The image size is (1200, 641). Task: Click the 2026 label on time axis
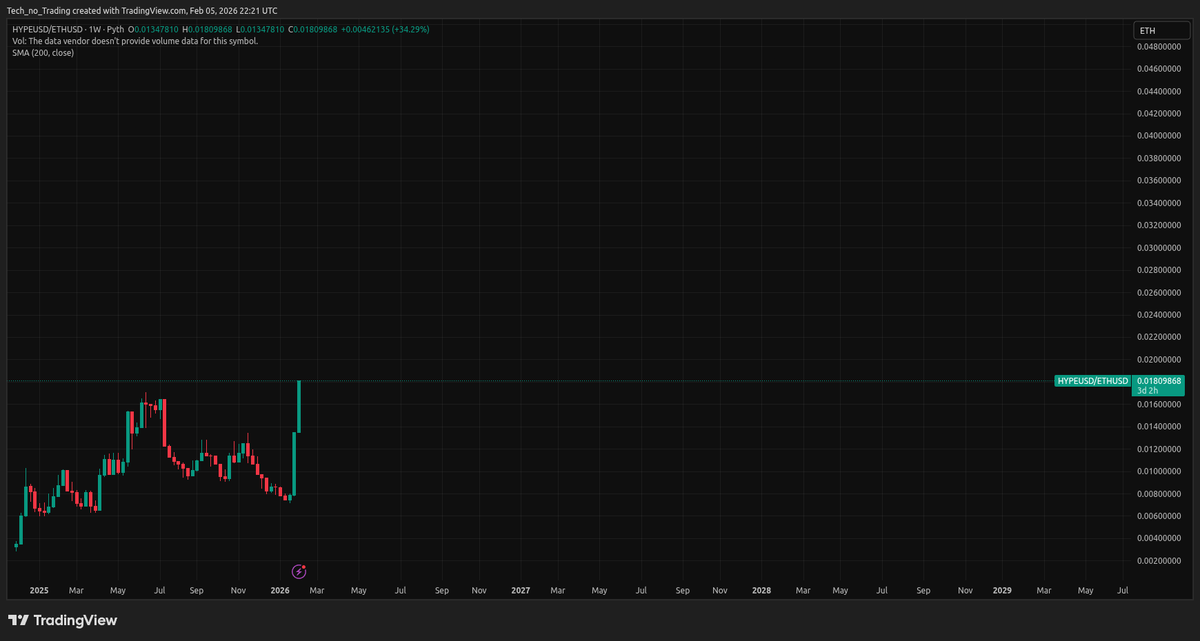[x=280, y=591]
